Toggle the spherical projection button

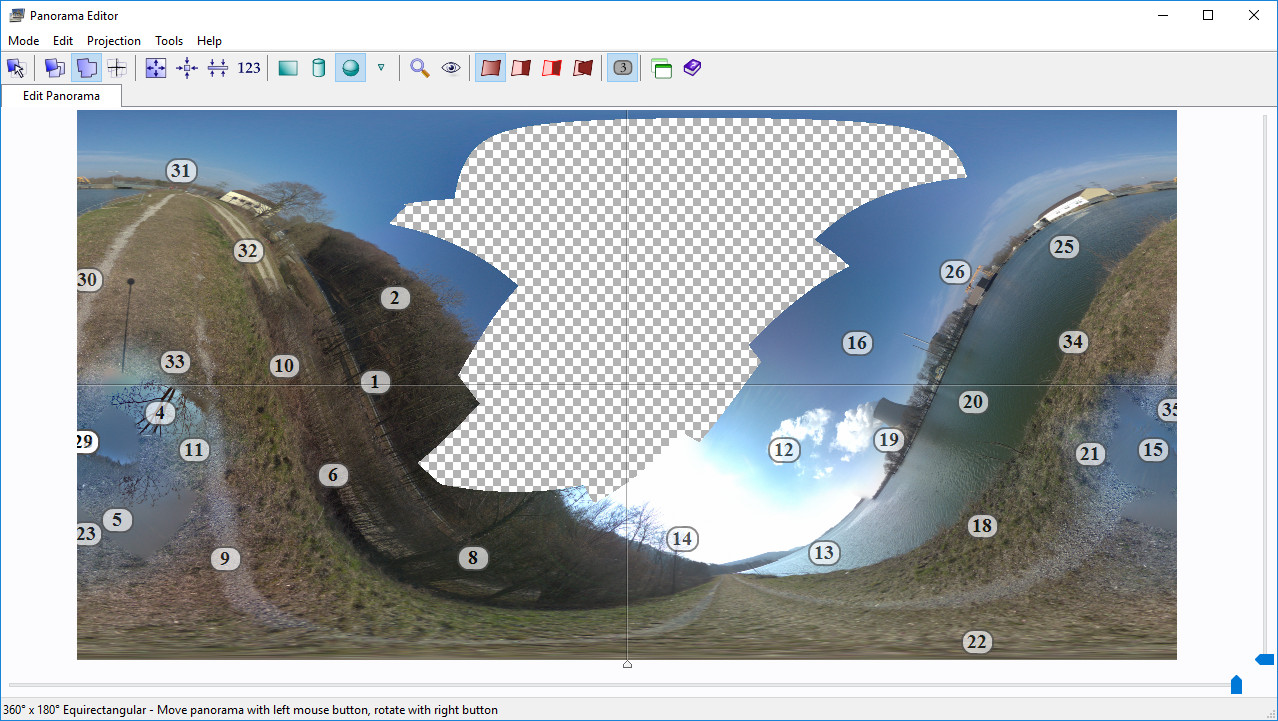tap(350, 68)
